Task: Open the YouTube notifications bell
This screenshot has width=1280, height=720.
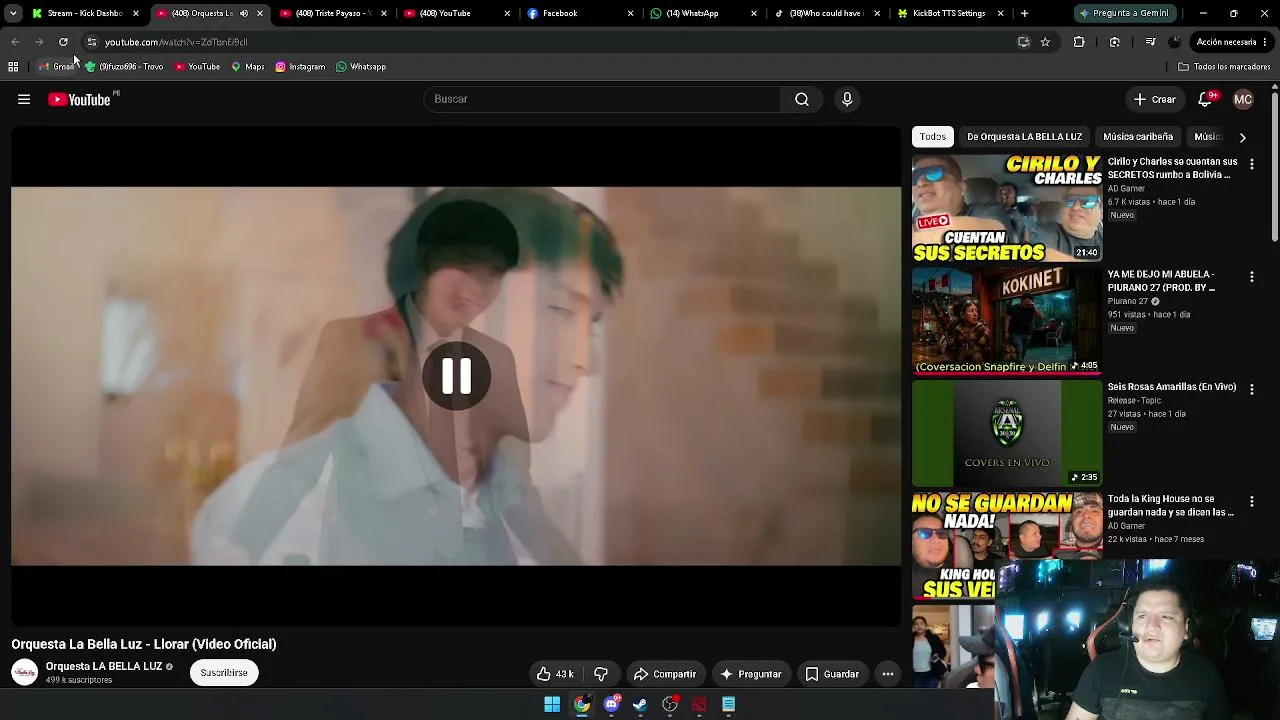Action: 1205,99
